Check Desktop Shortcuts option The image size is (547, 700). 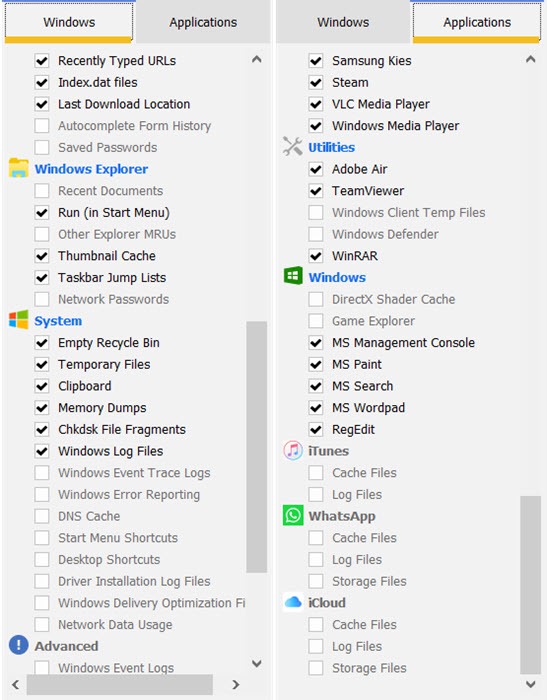click(x=42, y=559)
